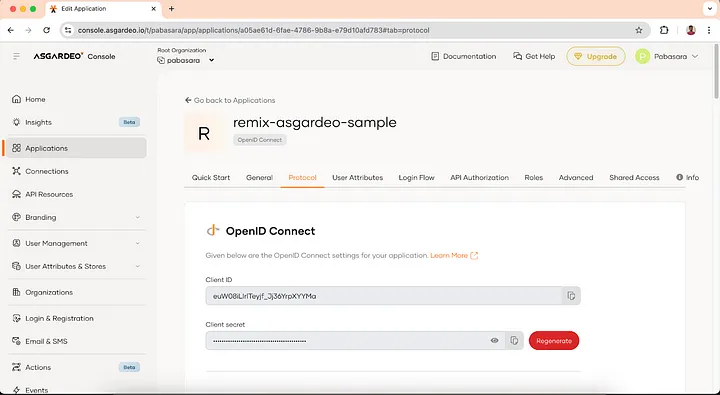This screenshot has height=395, width=720.
Task: Open the Info tab
Action: (x=687, y=178)
